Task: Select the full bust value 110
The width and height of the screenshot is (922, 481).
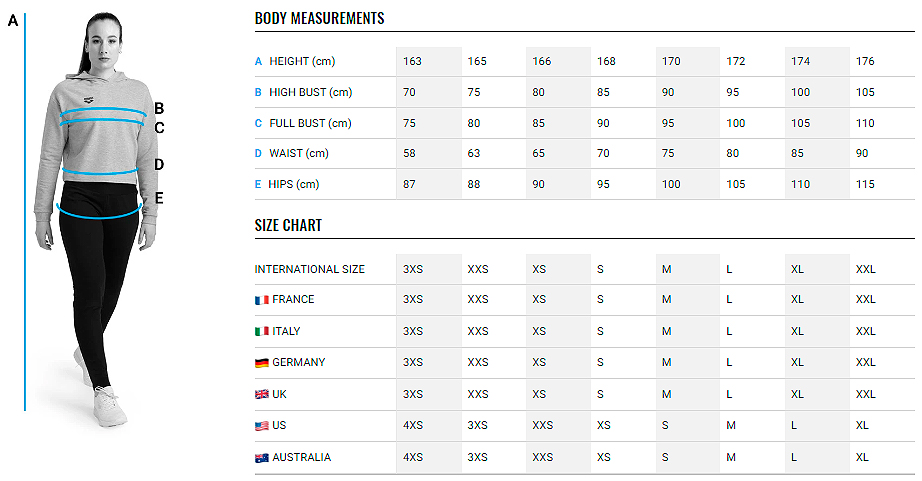Action: tap(865, 123)
